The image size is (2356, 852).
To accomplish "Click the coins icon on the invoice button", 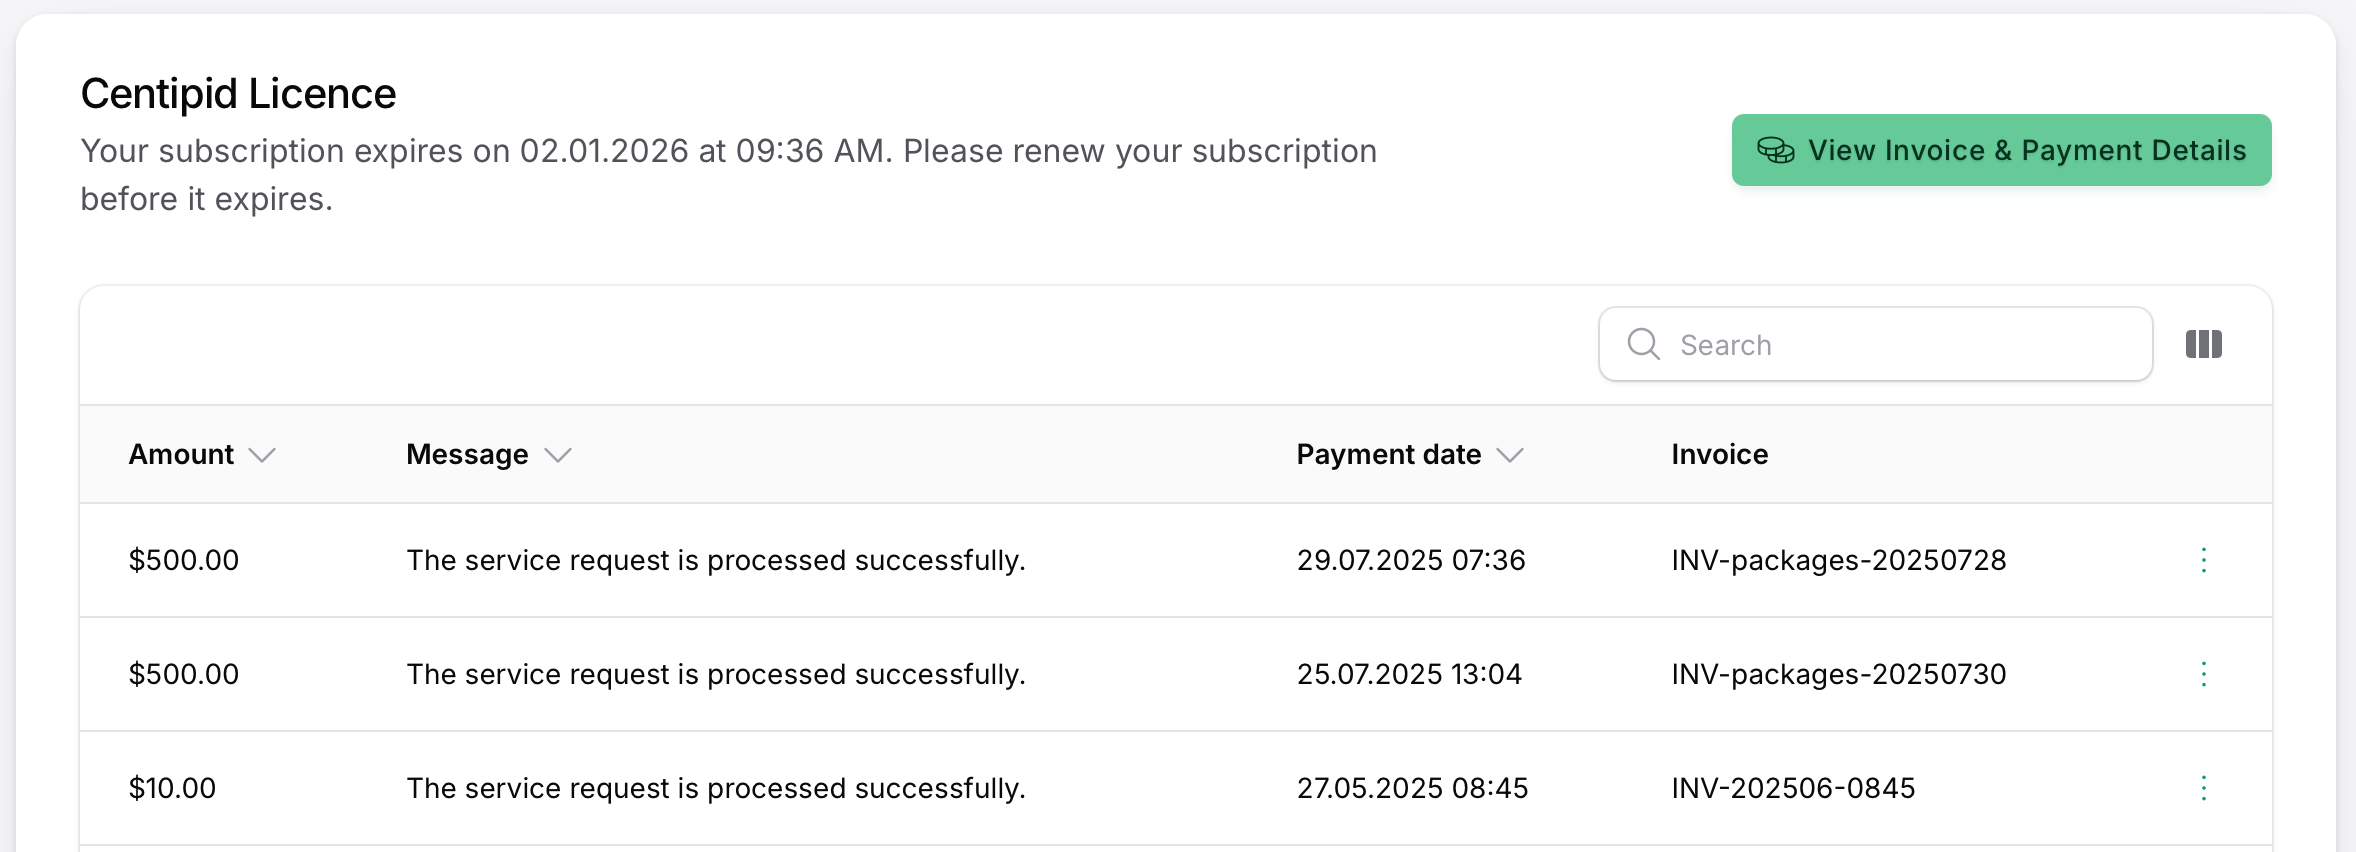I will click(x=1776, y=150).
